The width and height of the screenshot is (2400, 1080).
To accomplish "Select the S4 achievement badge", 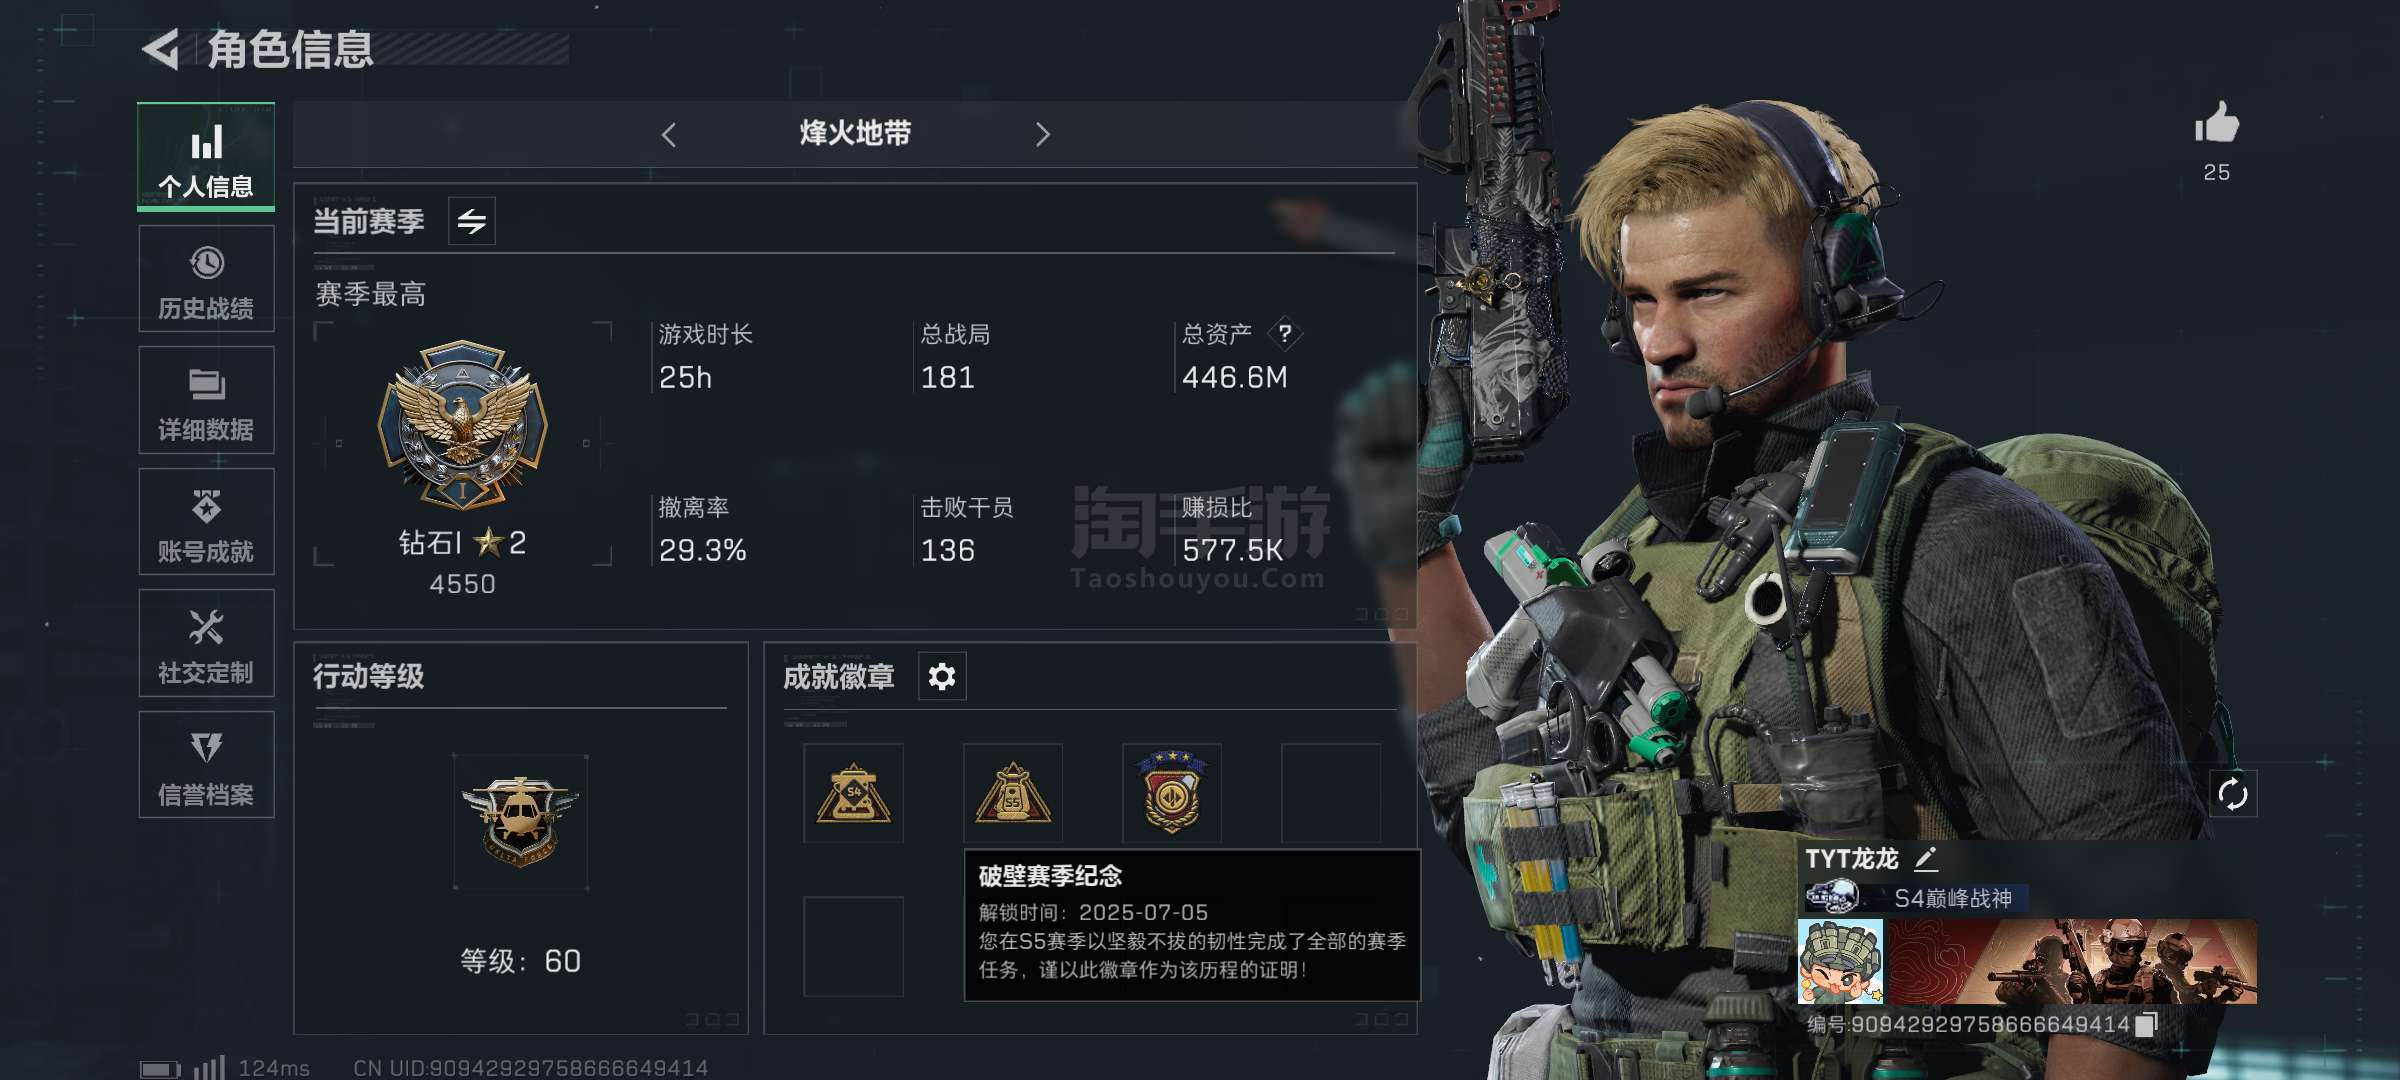I will tap(853, 794).
